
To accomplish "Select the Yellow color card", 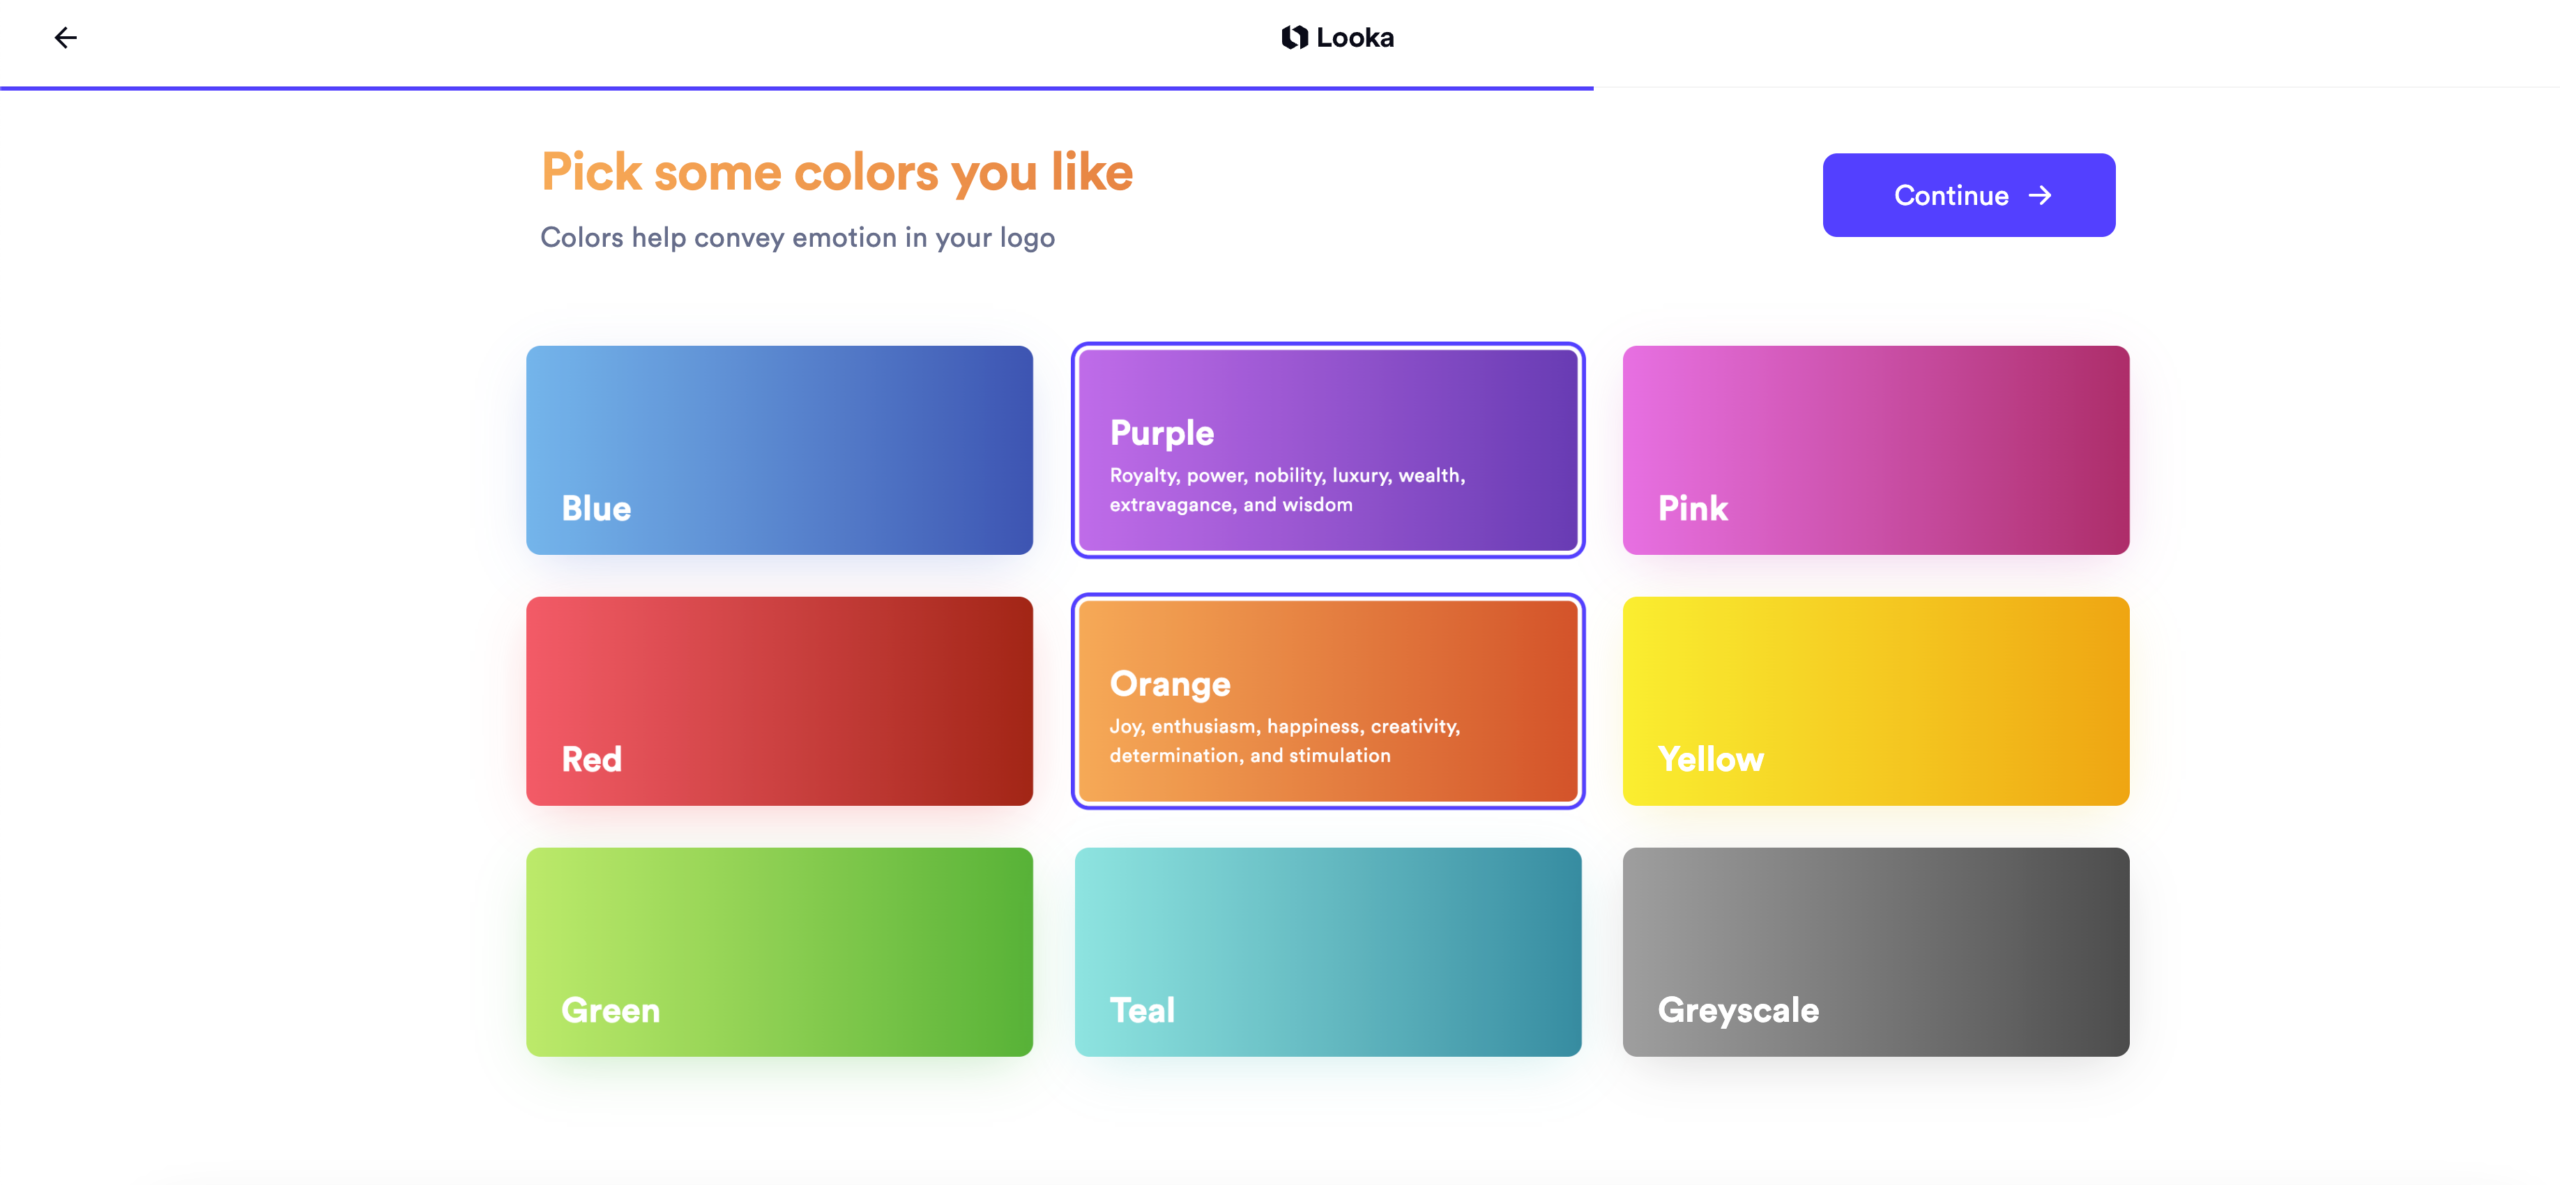I will [x=1875, y=701].
